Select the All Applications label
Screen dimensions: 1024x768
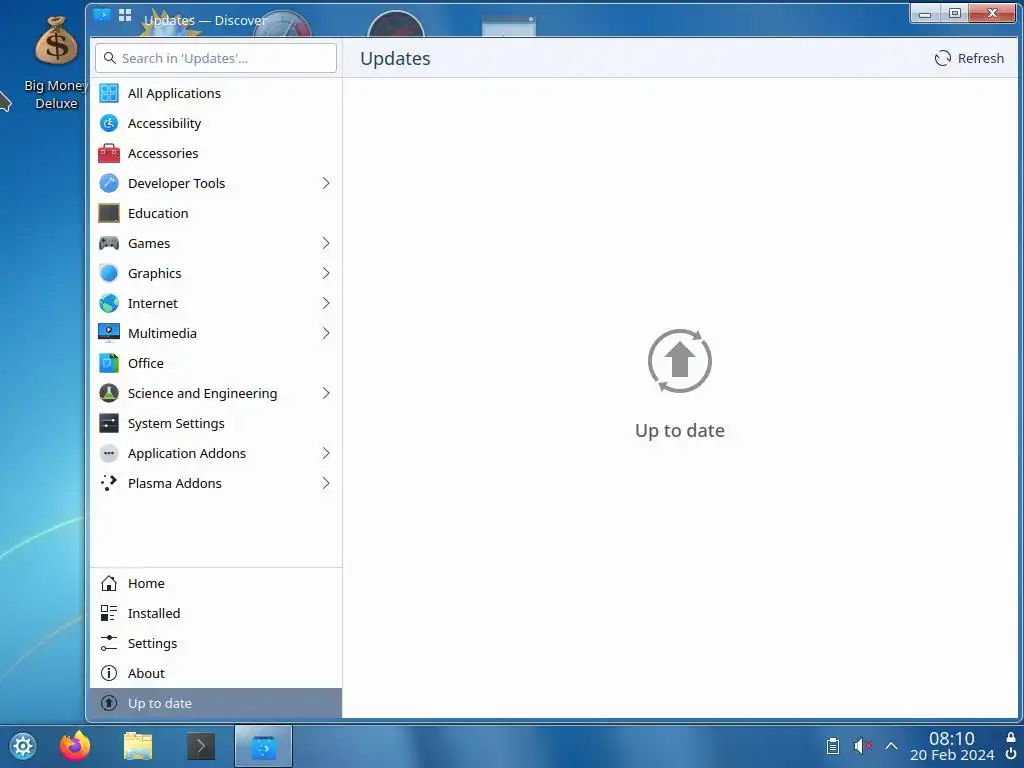[x=174, y=93]
